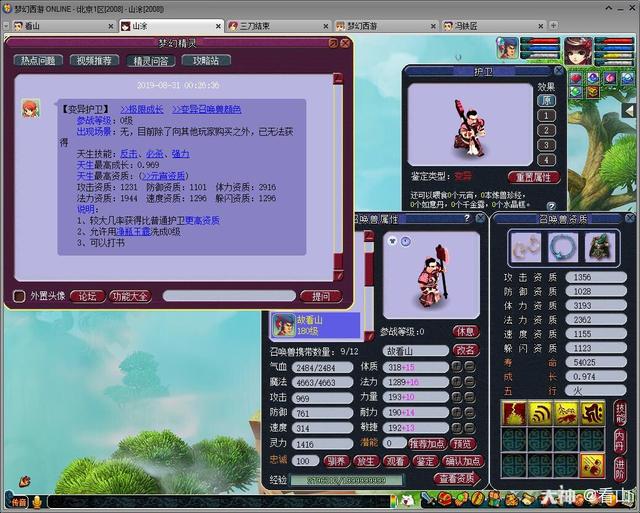This screenshot has height=513, width=640.
Task: Click the 确认加点 confirm points button
Action: coord(463,461)
